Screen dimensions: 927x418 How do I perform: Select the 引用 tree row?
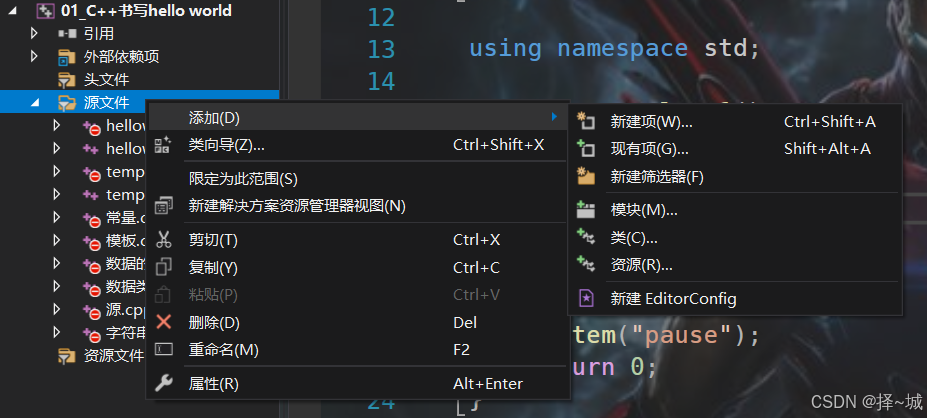pos(140,34)
